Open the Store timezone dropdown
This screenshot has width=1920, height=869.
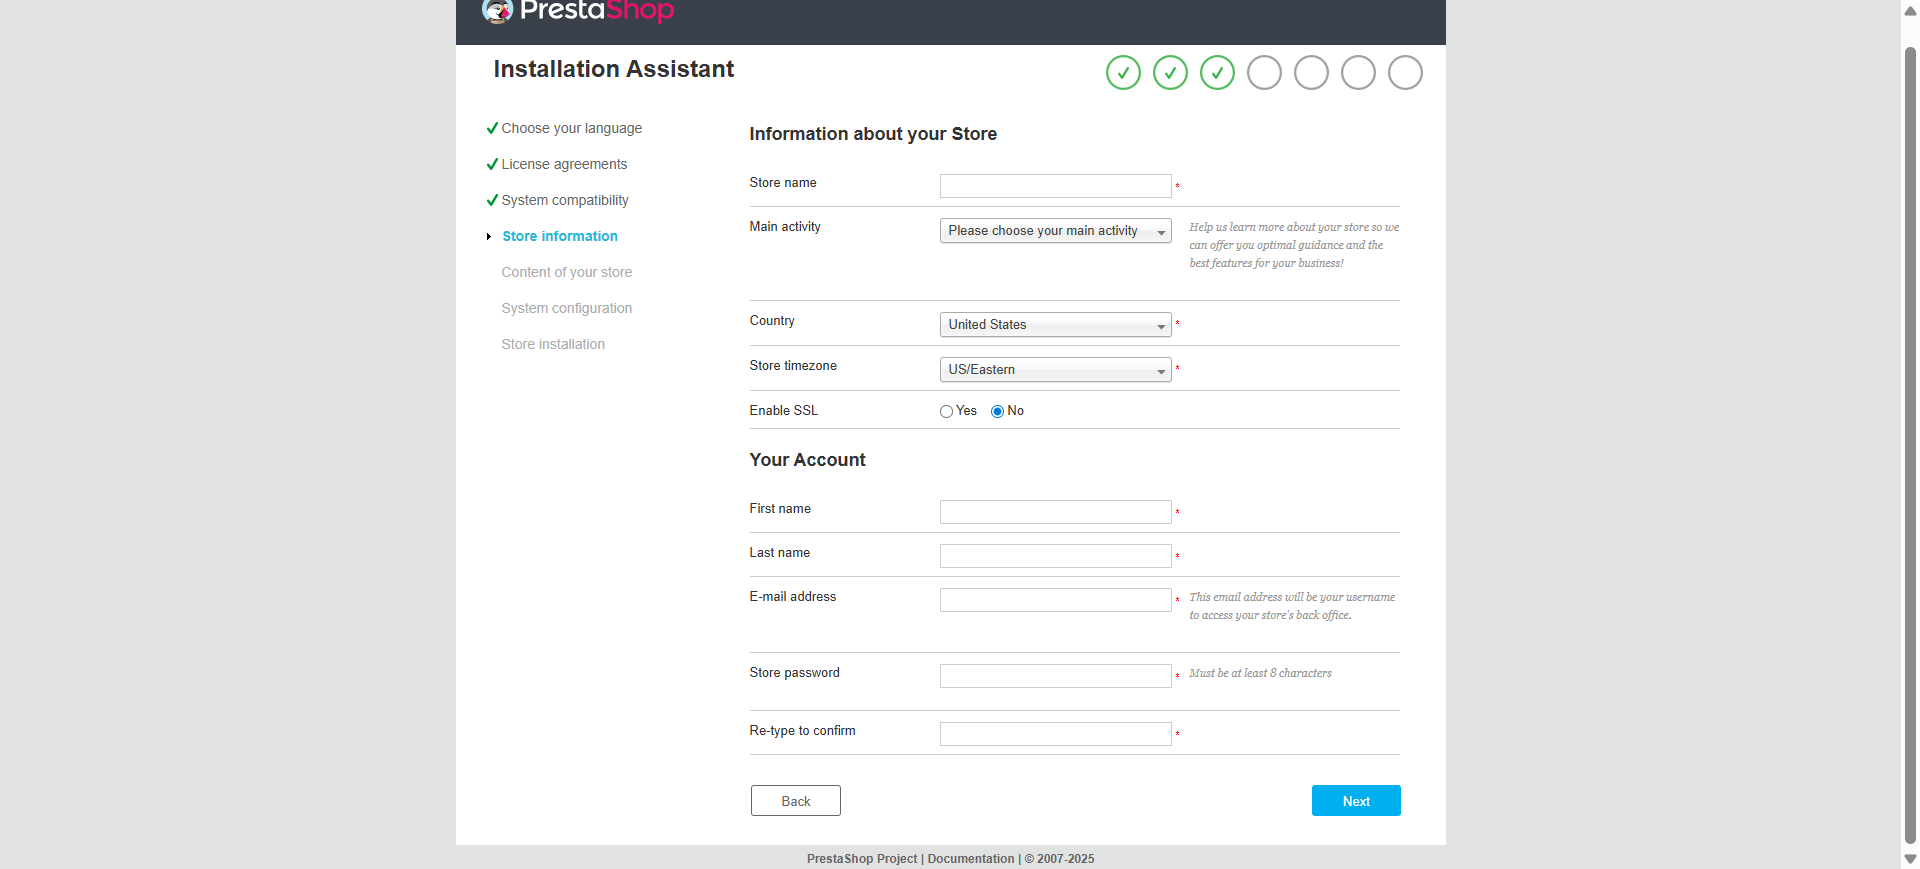1055,370
